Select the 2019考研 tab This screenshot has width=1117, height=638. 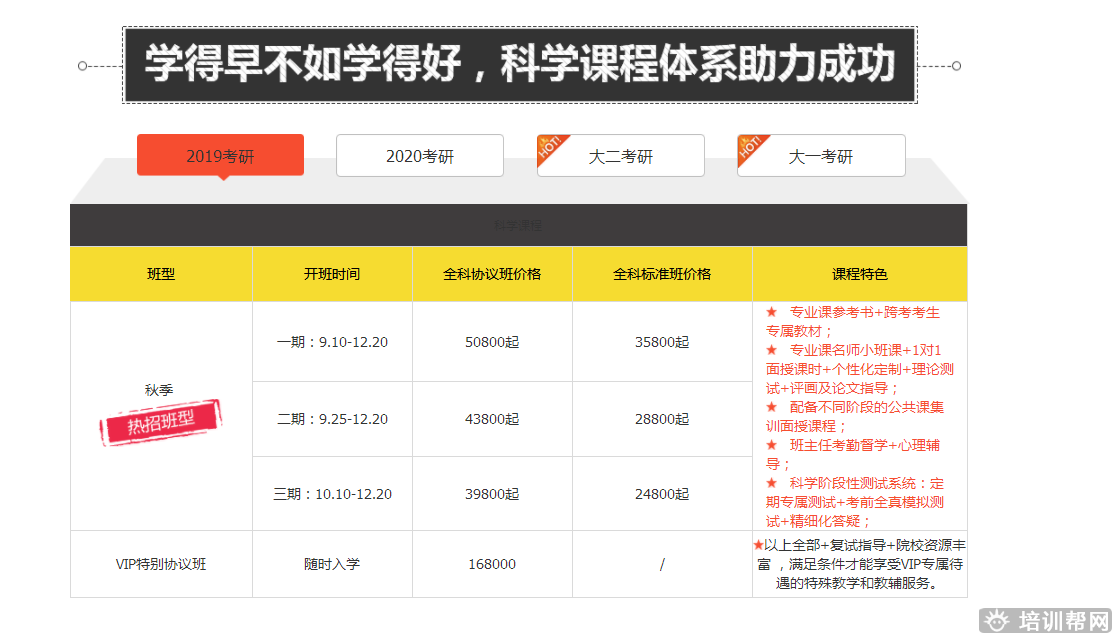click(220, 156)
